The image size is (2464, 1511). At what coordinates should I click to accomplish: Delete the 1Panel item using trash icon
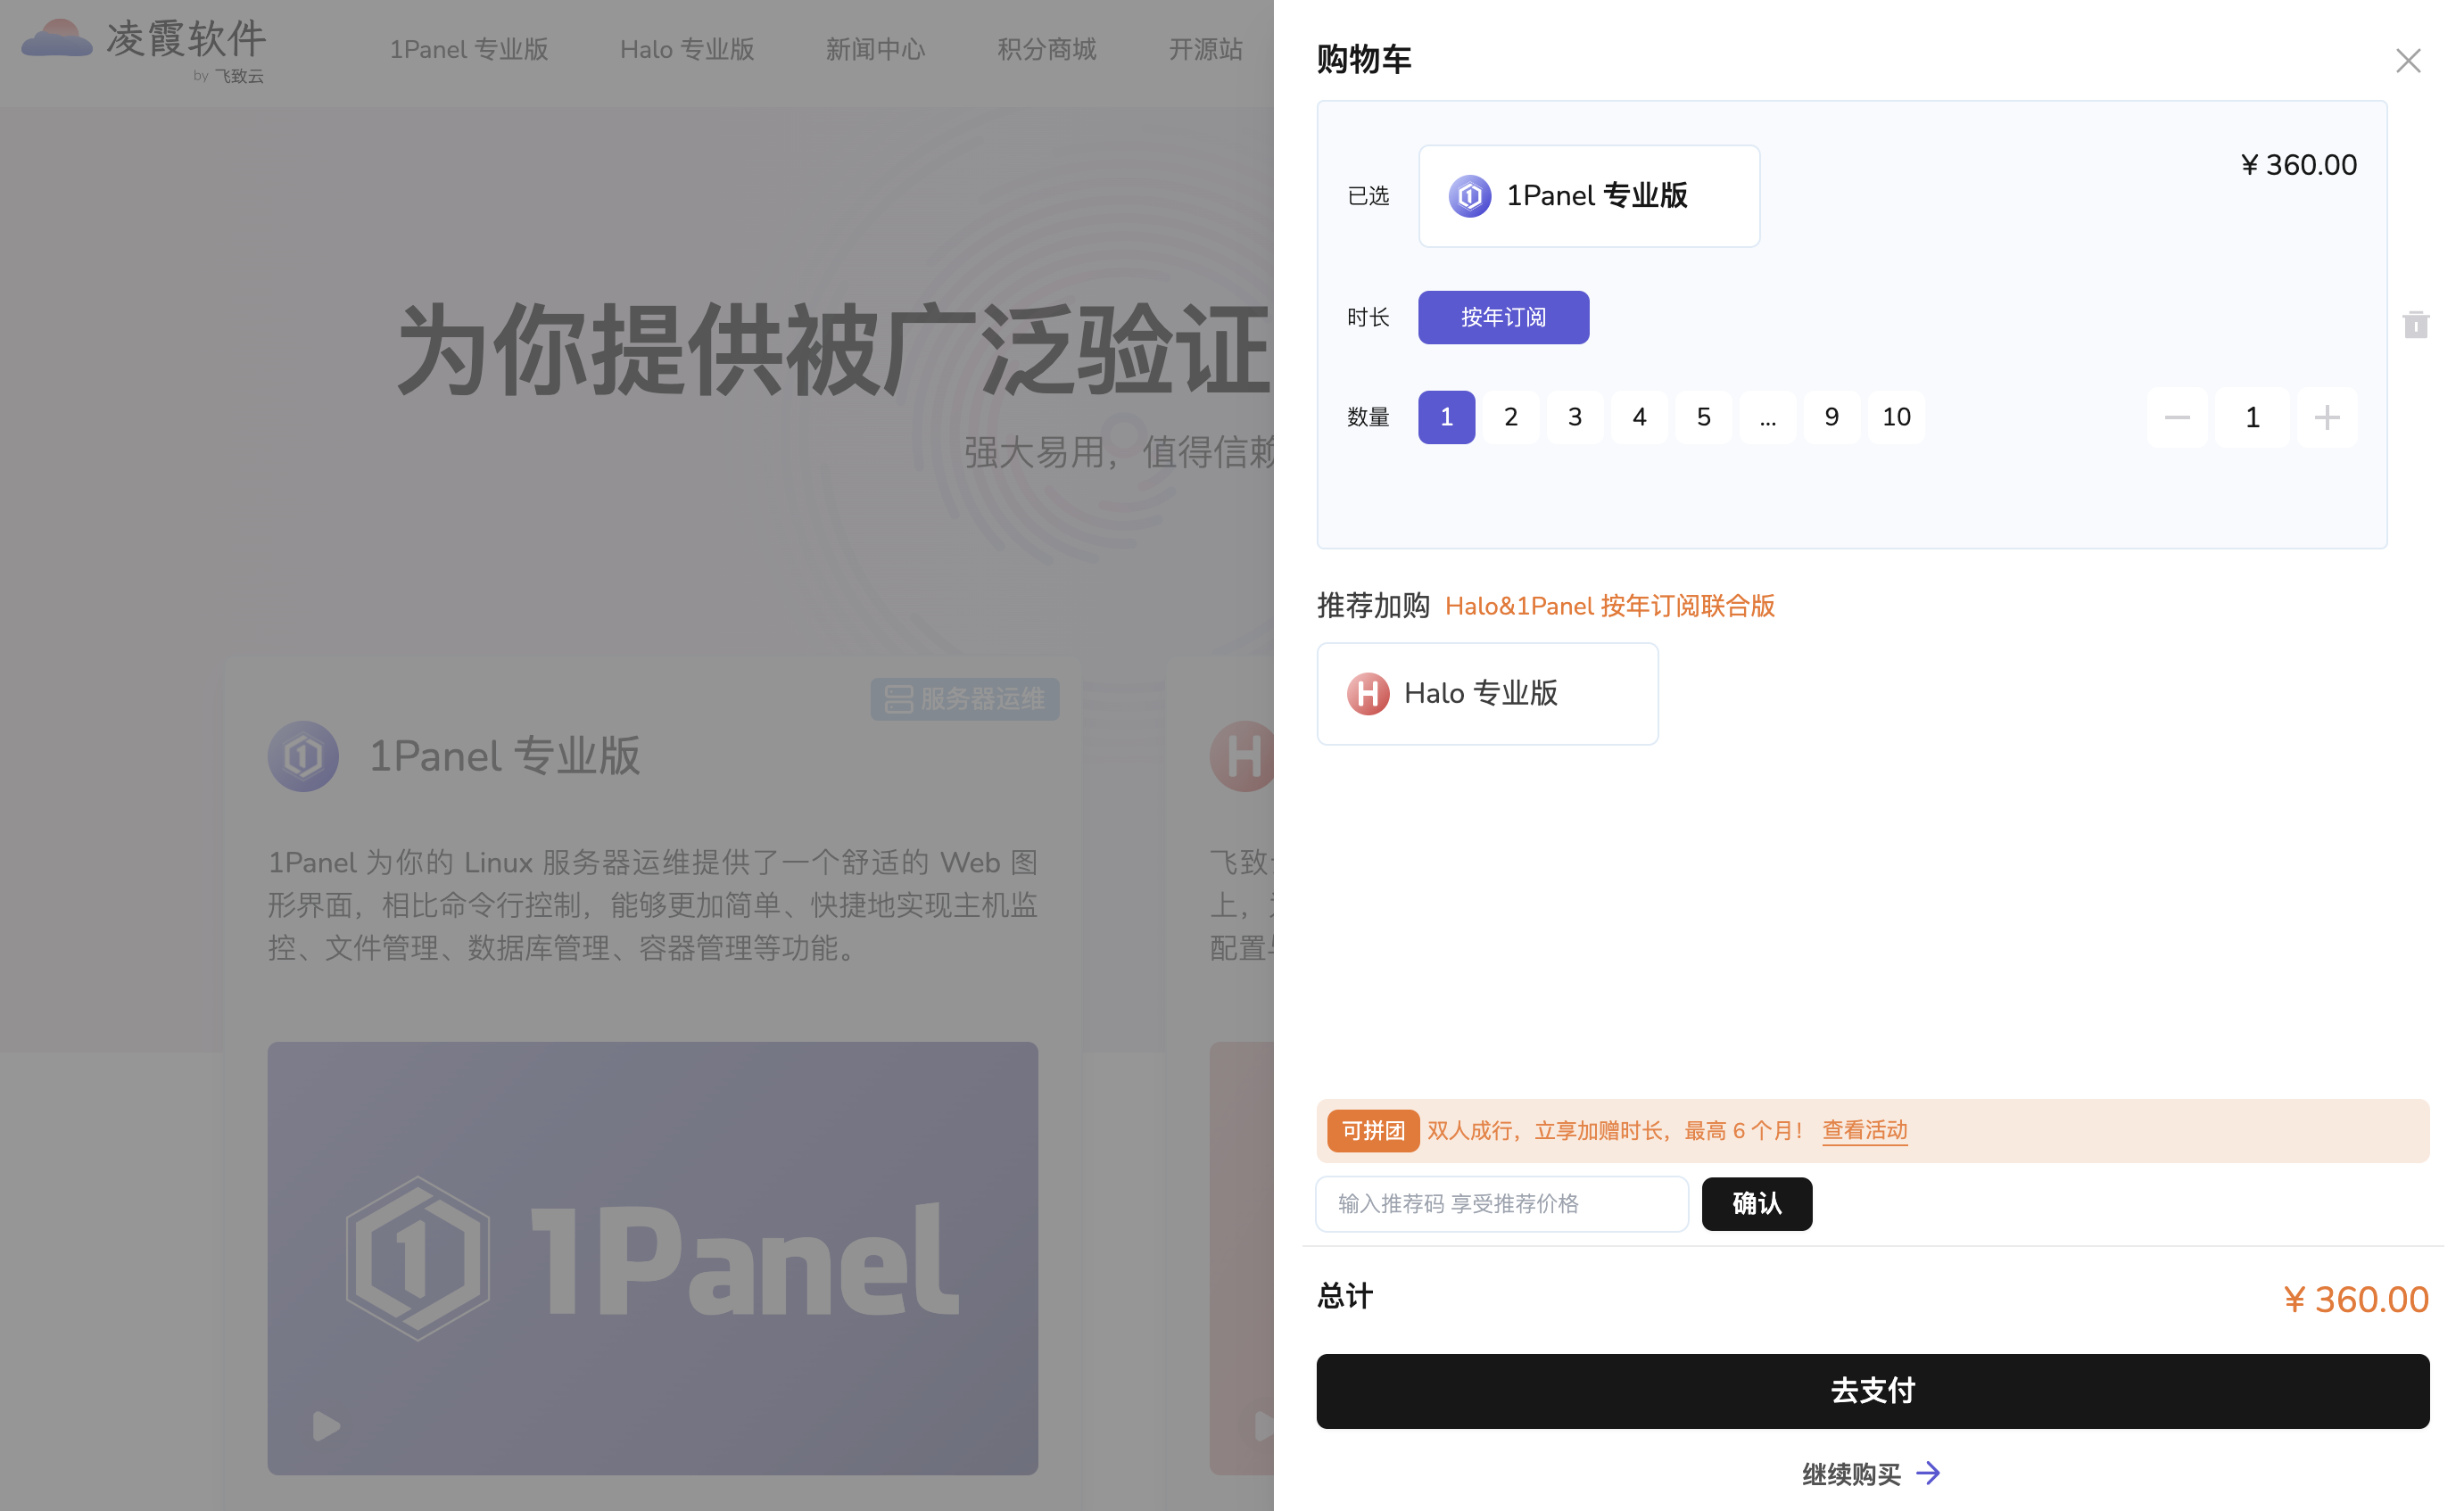2415,324
